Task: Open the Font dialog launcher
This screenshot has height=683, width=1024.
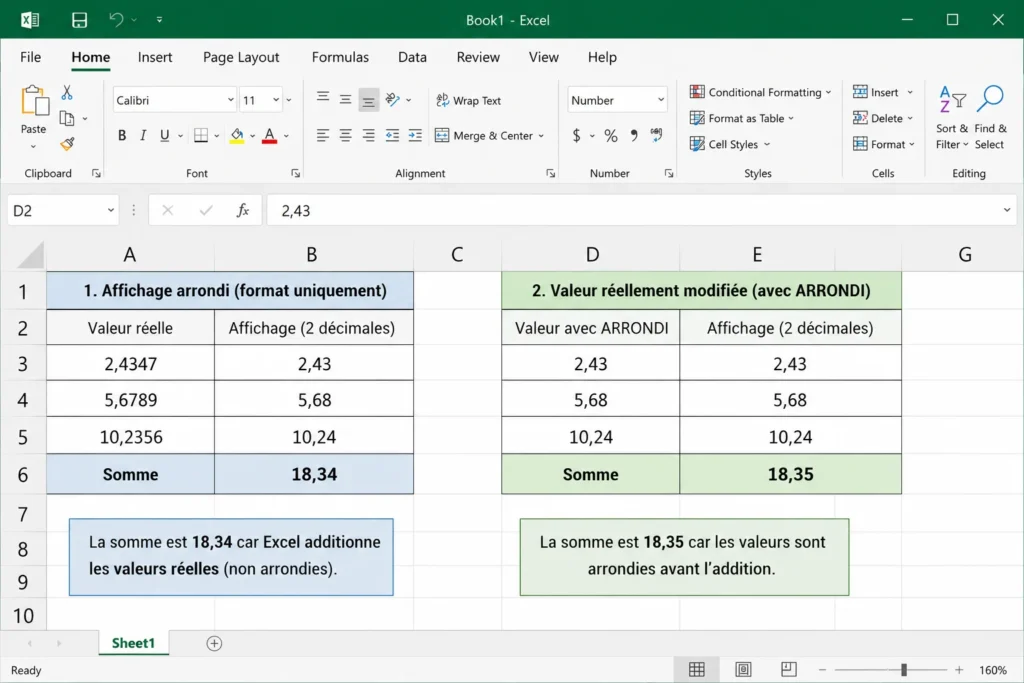Action: pyautogui.click(x=295, y=173)
